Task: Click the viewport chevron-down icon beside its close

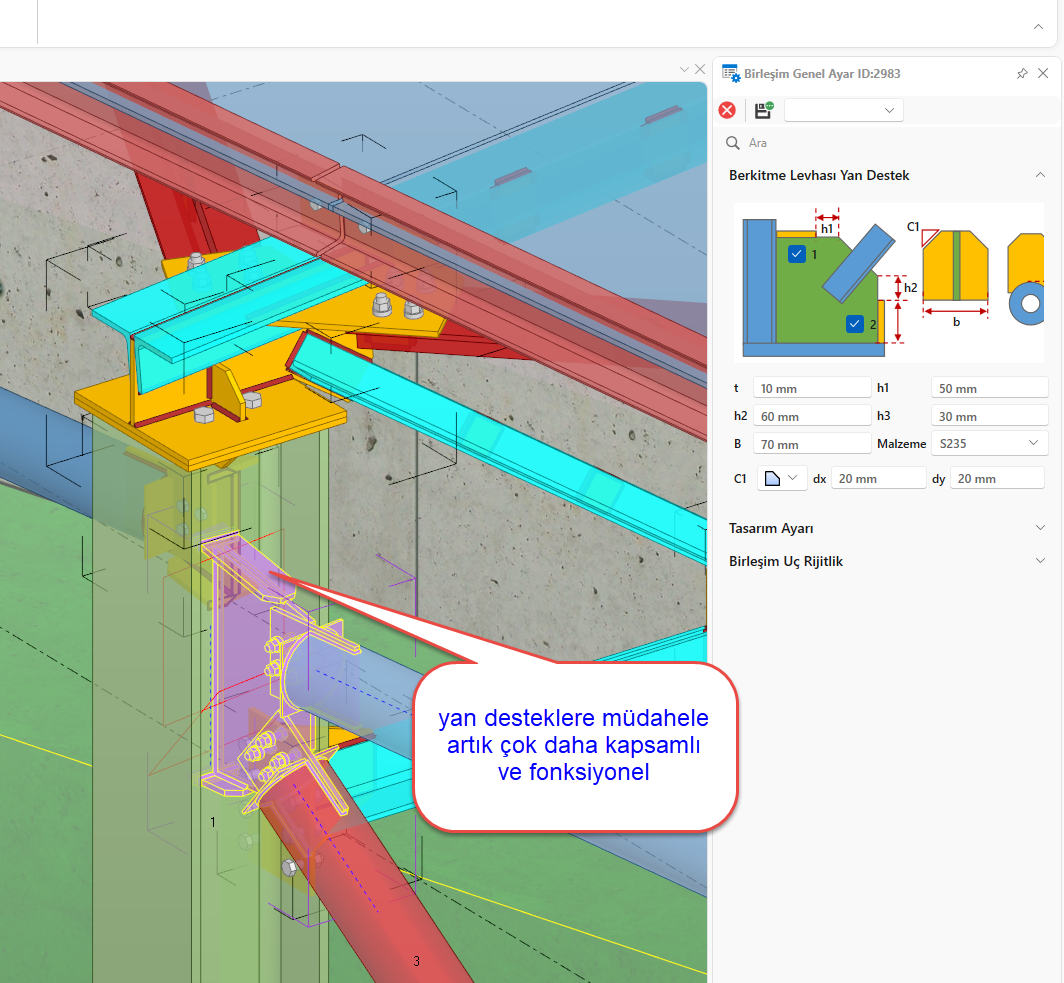Action: pyautogui.click(x=684, y=70)
